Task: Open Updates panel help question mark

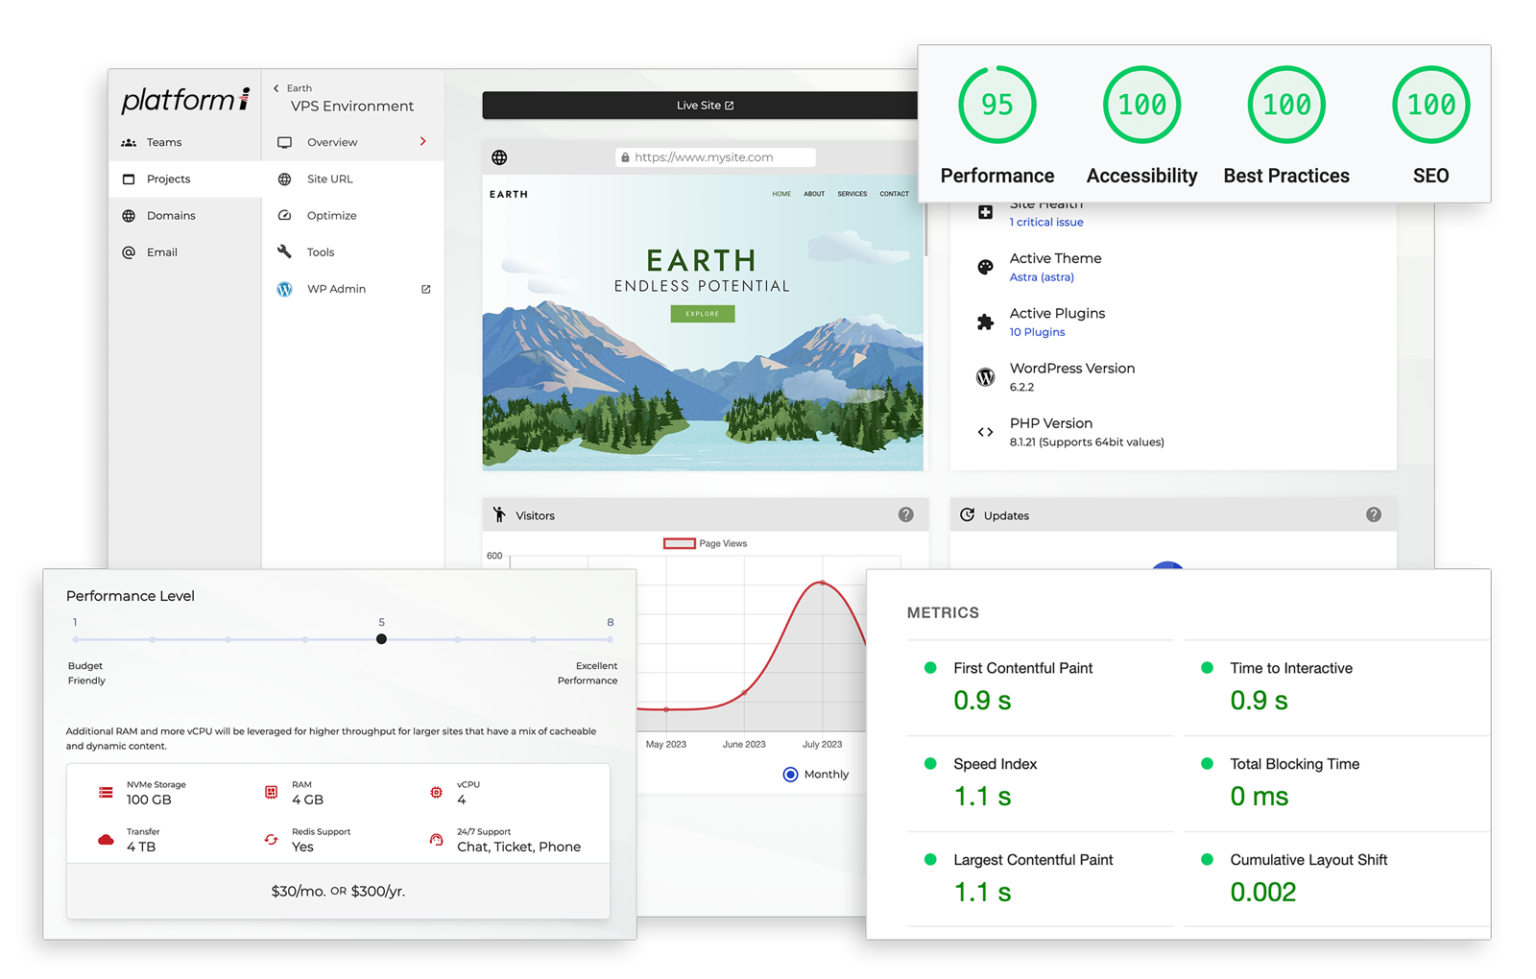Action: click(x=1374, y=515)
